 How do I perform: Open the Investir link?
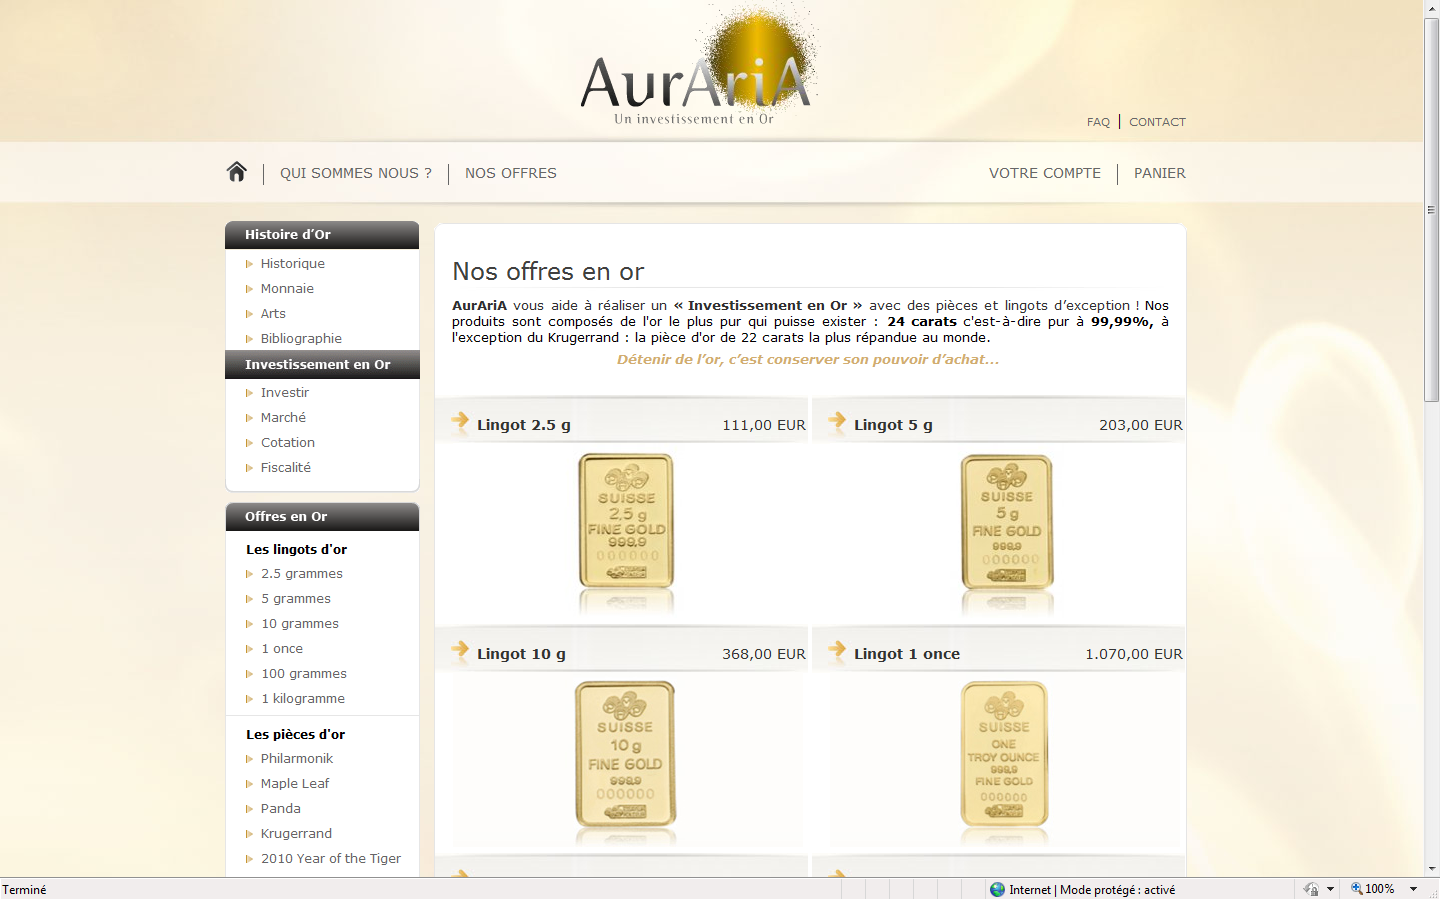tap(285, 393)
